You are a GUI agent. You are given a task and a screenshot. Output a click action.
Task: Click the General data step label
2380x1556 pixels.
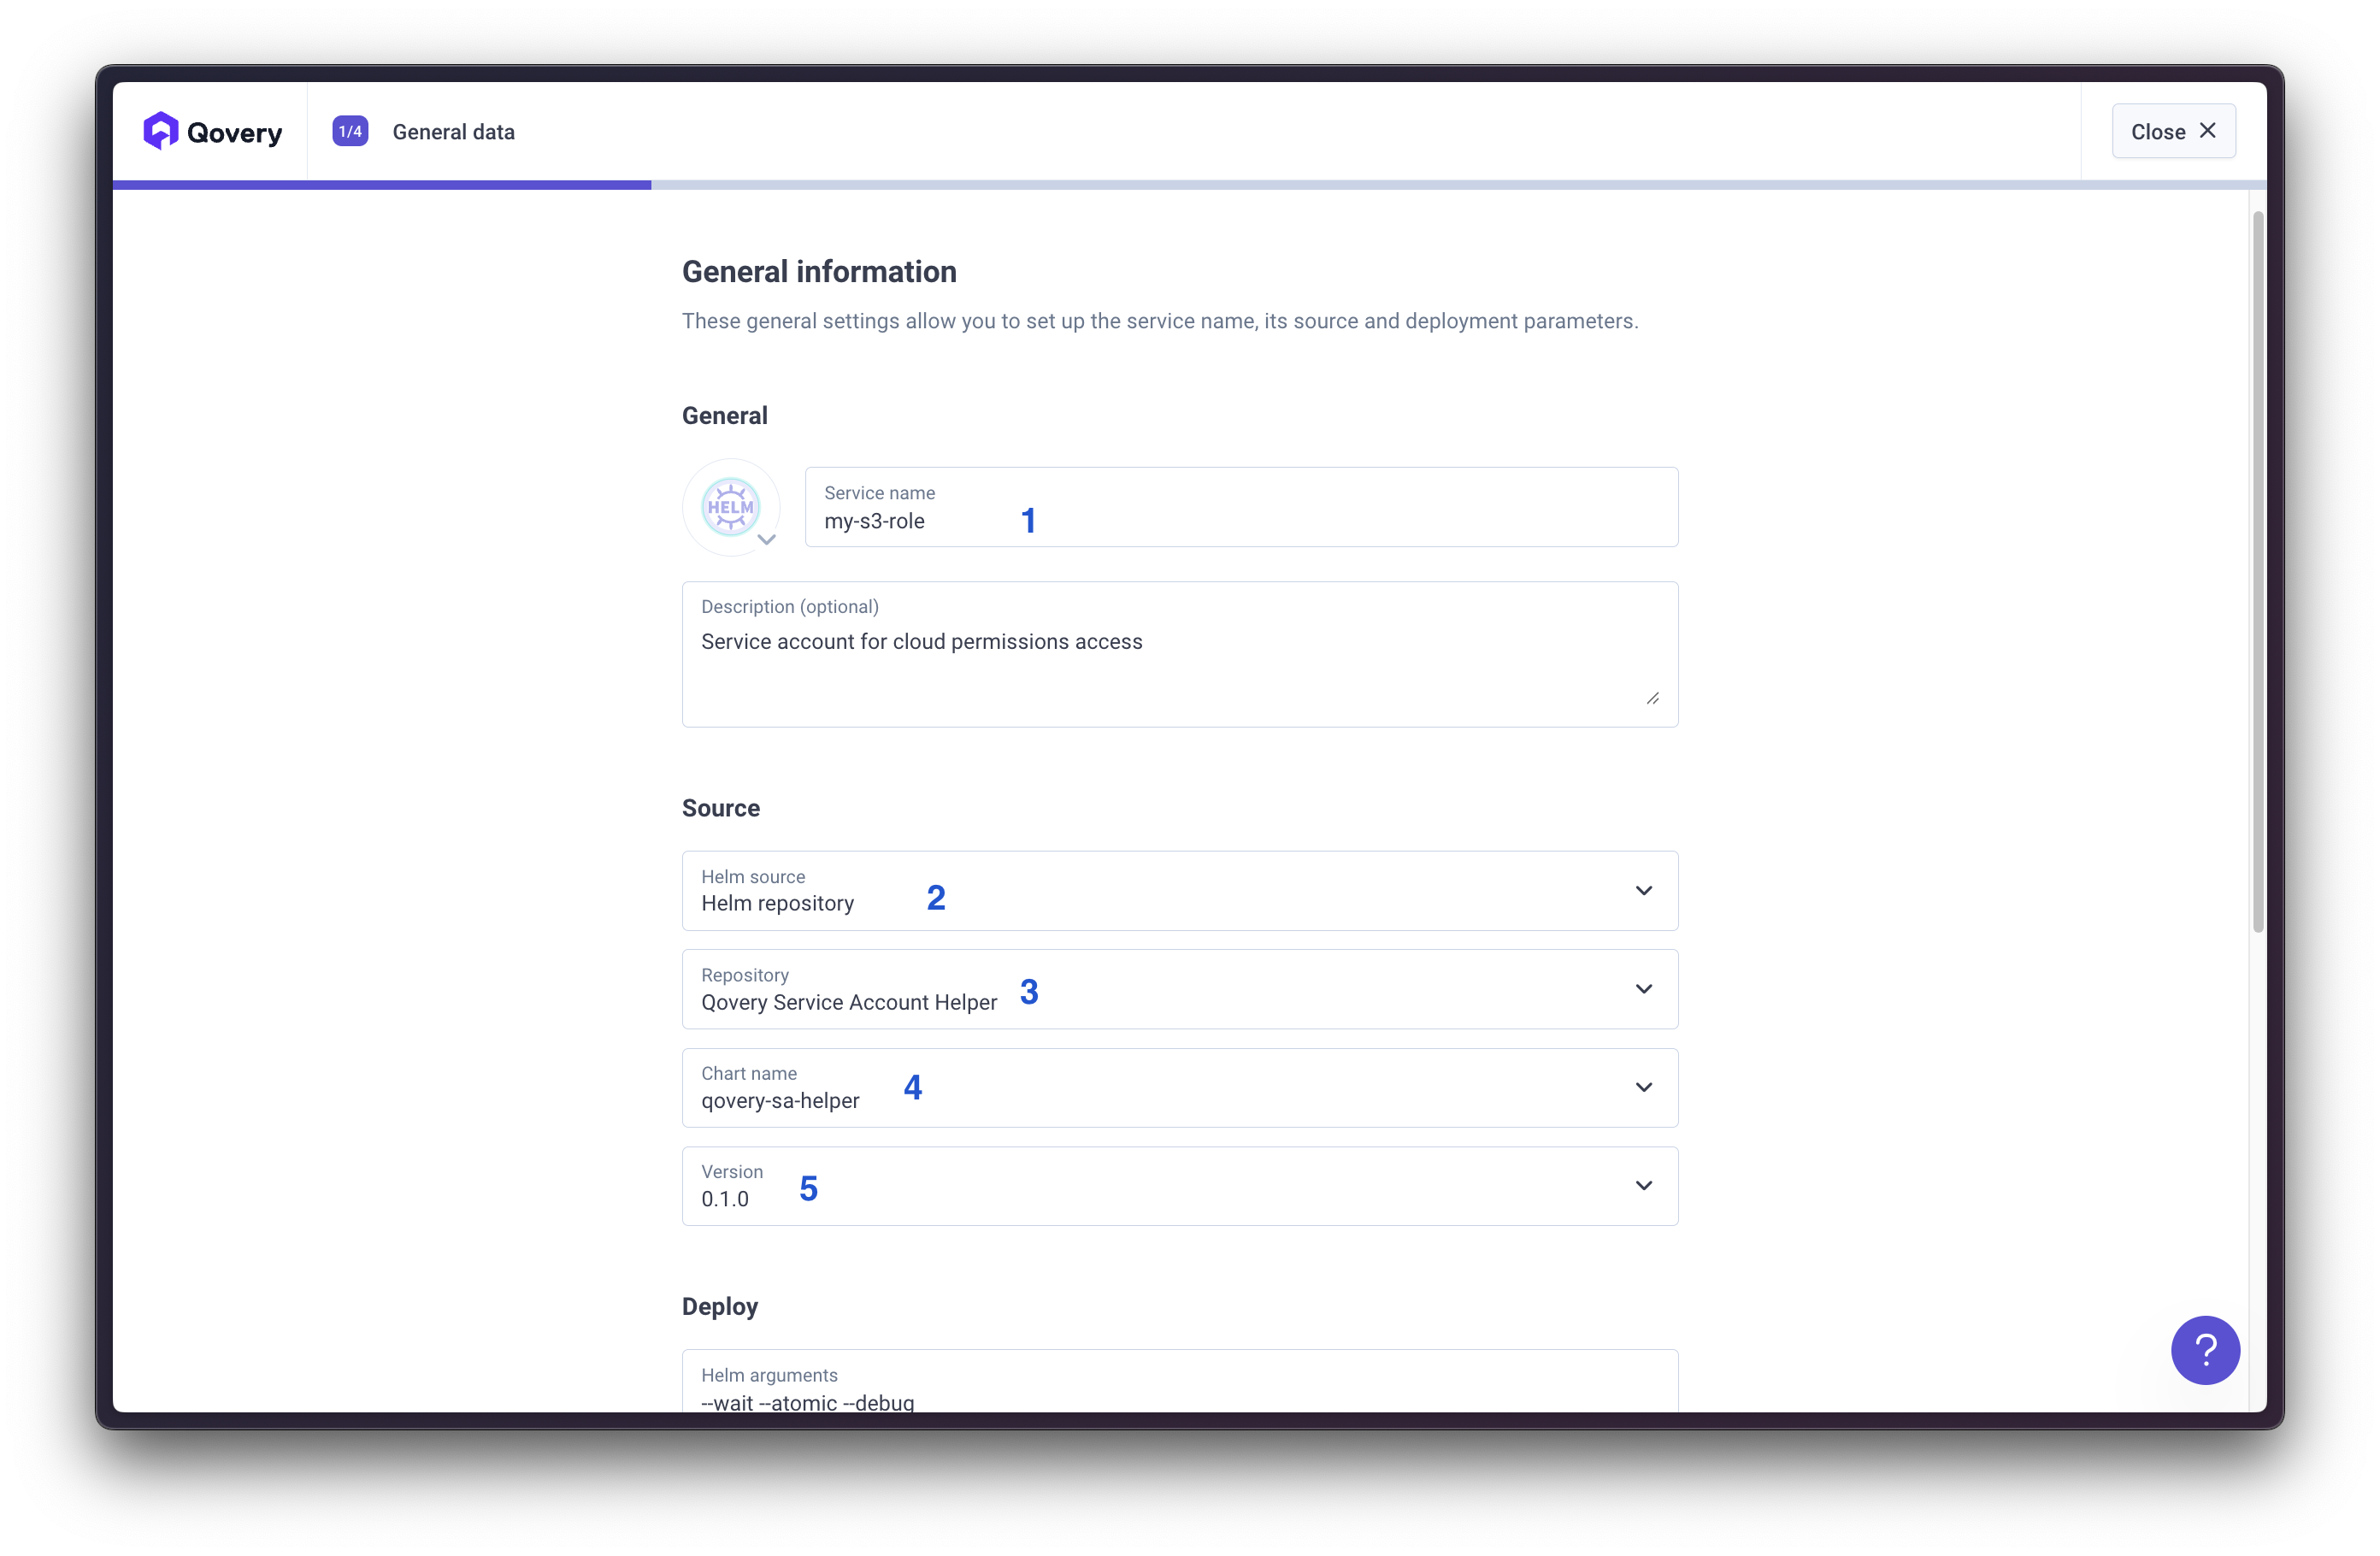pos(453,132)
